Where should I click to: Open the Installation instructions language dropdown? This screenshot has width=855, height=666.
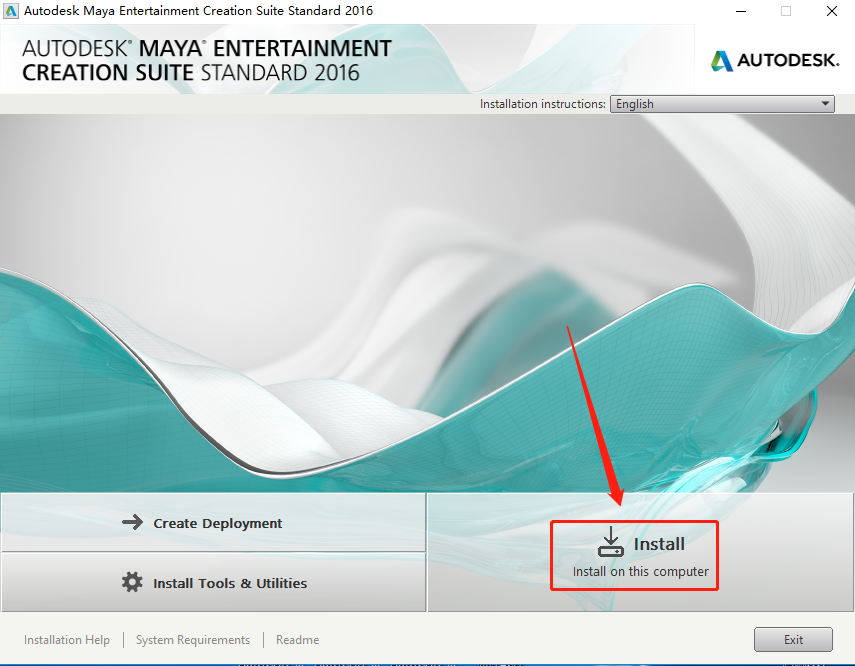click(x=722, y=104)
